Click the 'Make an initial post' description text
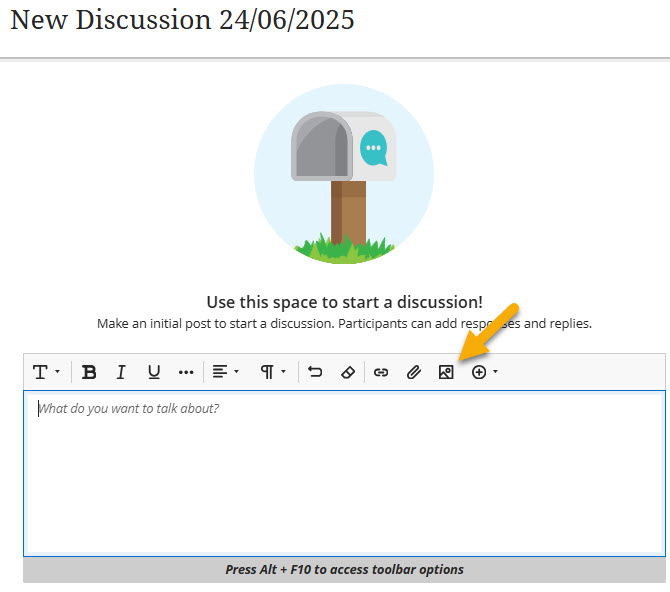Image resolution: width=670 pixels, height=592 pixels. click(344, 324)
